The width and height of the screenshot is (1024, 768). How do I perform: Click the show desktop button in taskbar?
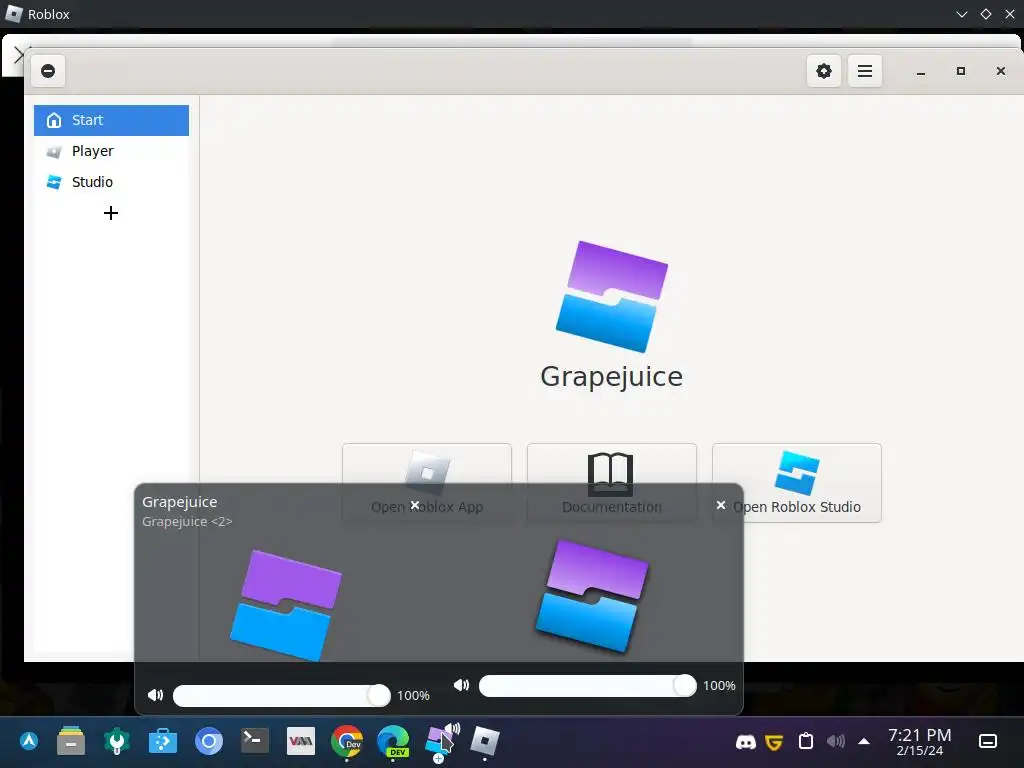click(x=988, y=741)
